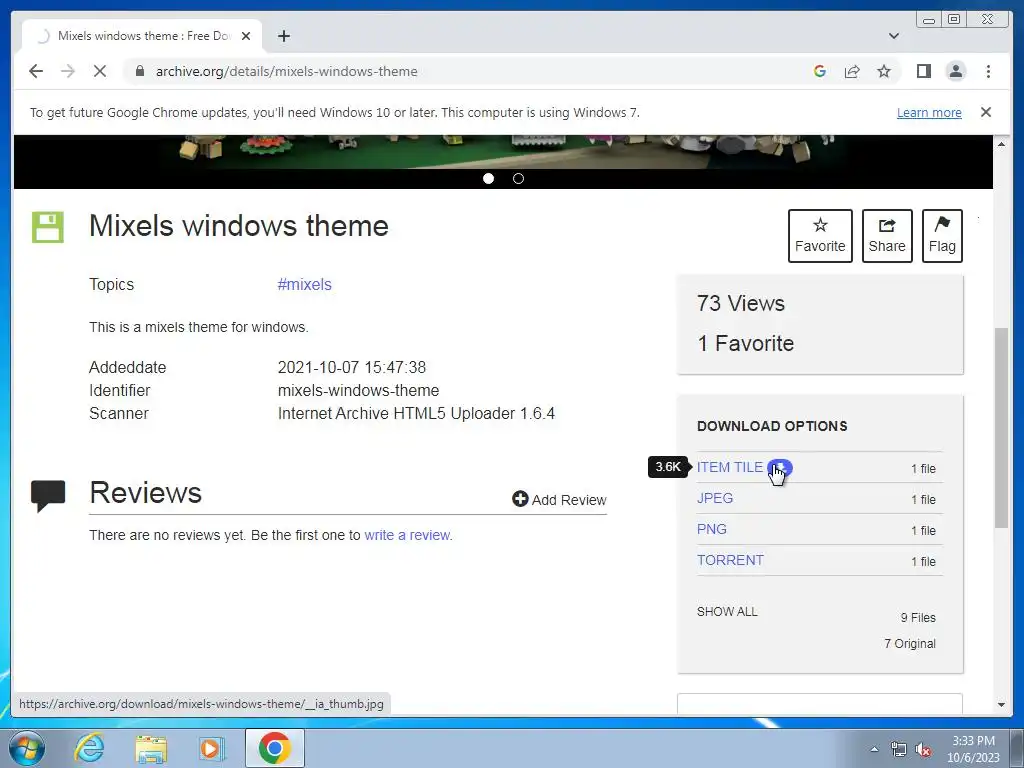Screen dimensions: 1024x768
Task: View site info lock icon
Action: tap(139, 71)
